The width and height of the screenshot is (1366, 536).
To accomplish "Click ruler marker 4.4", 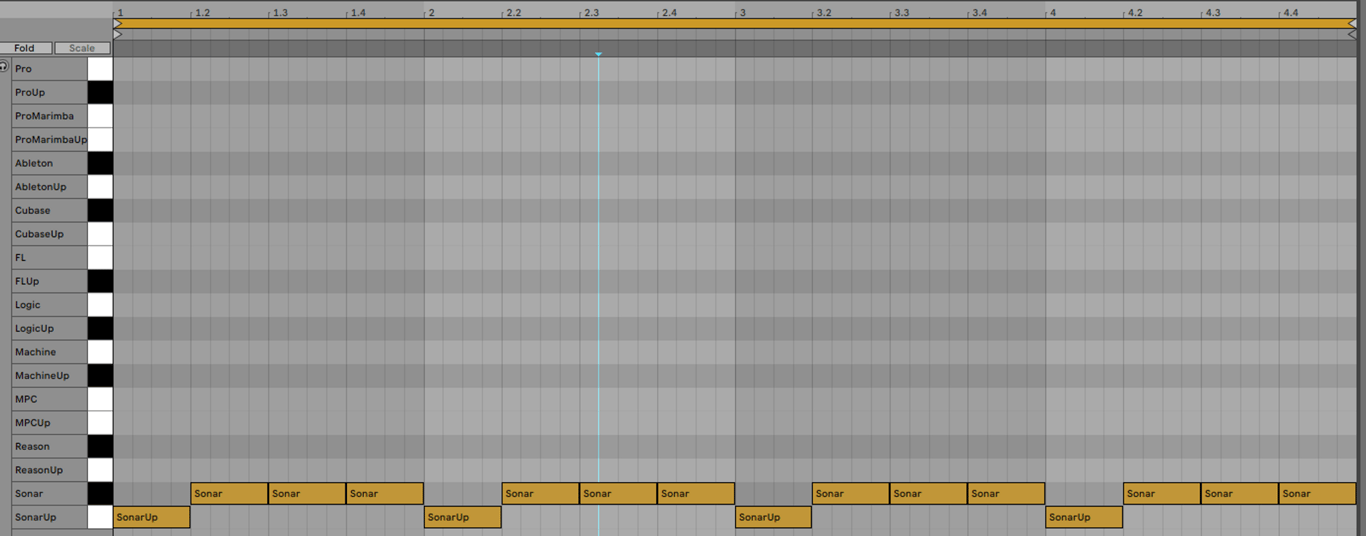I will (1290, 13).
